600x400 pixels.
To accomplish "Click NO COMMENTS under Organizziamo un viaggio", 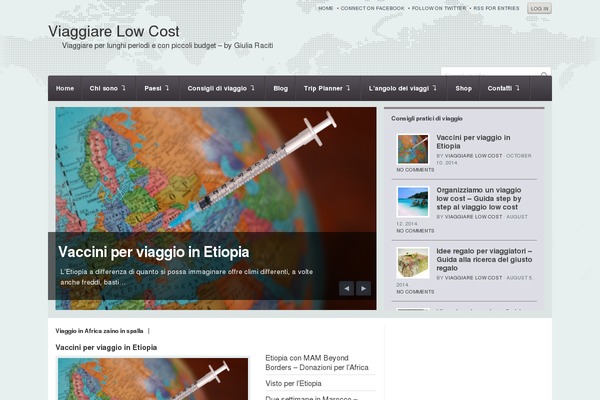I will point(415,231).
